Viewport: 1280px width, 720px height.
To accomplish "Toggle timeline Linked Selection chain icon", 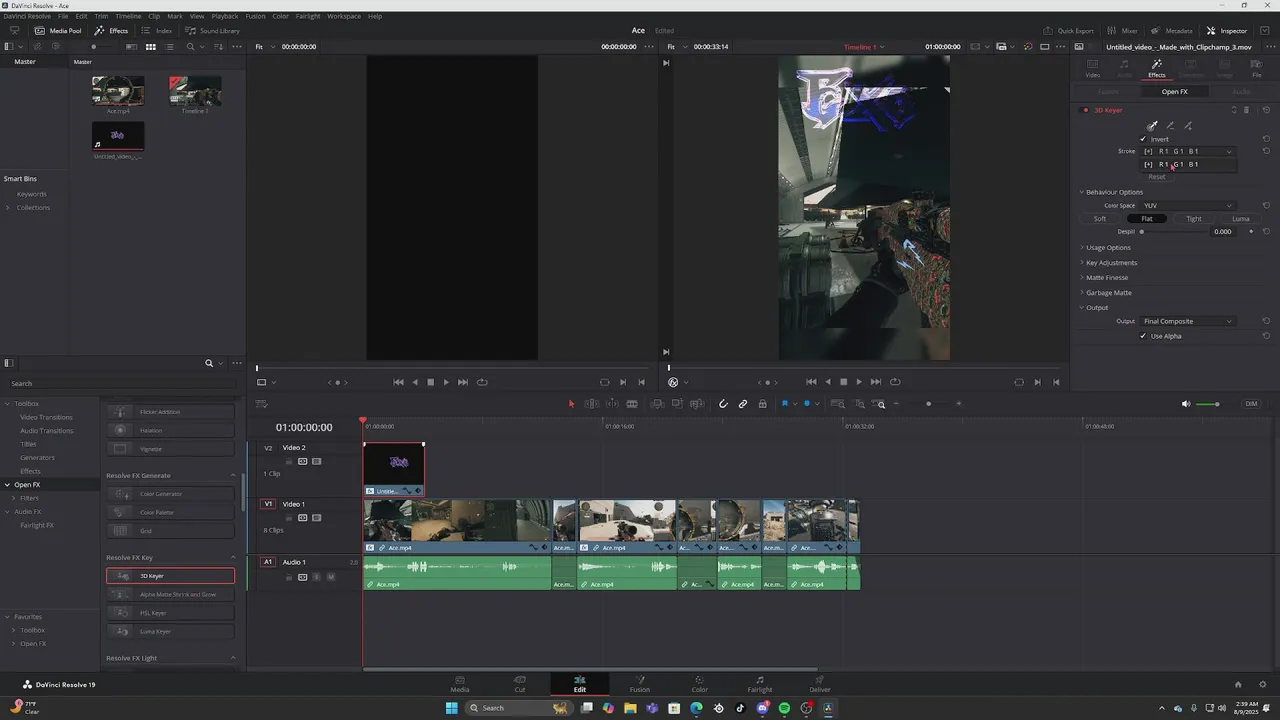I will (743, 404).
